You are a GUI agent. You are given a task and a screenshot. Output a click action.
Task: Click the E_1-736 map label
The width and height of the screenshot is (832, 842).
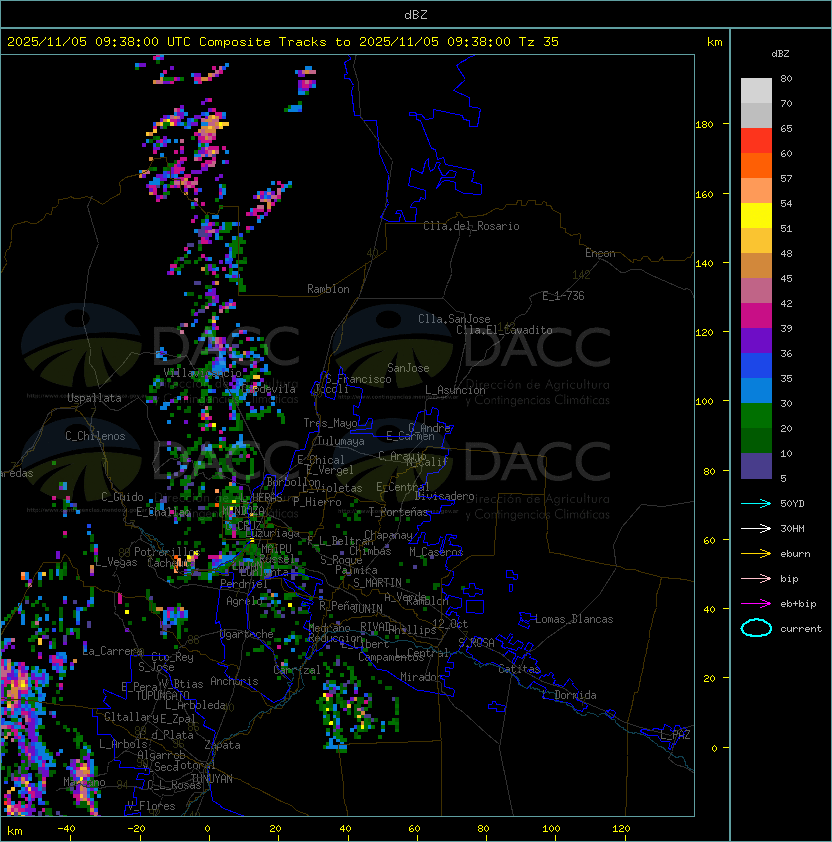click(563, 296)
